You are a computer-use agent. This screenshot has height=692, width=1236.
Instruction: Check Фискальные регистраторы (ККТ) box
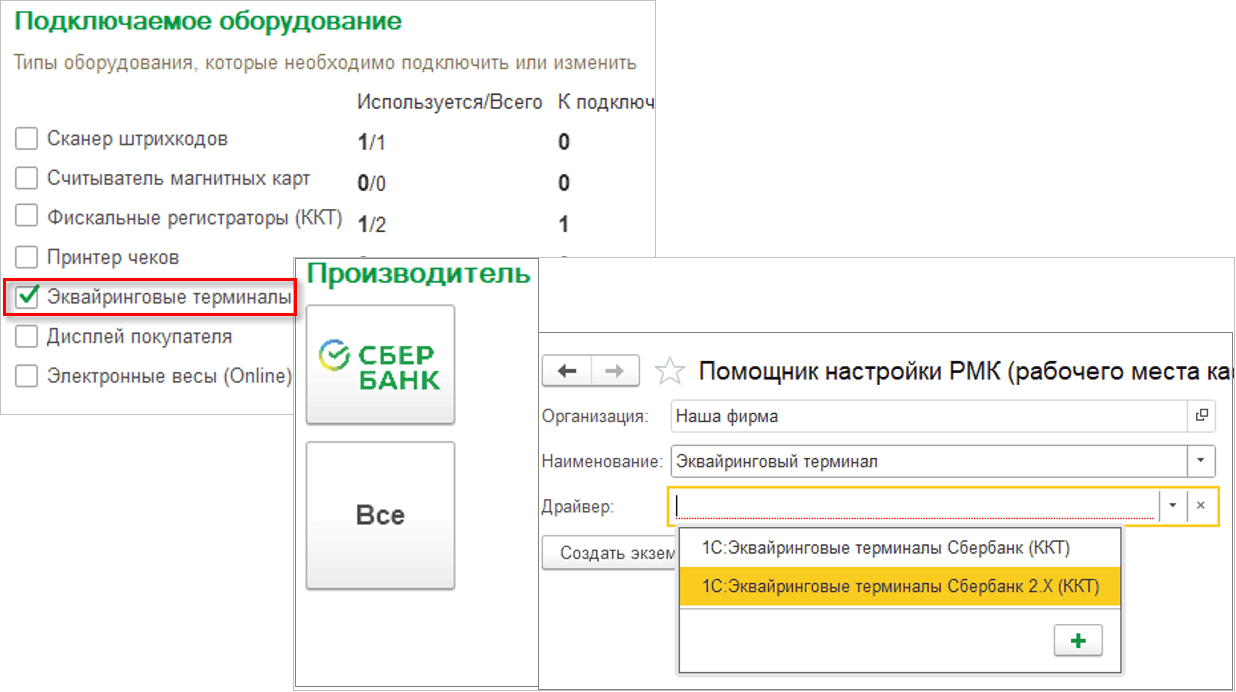coord(27,217)
